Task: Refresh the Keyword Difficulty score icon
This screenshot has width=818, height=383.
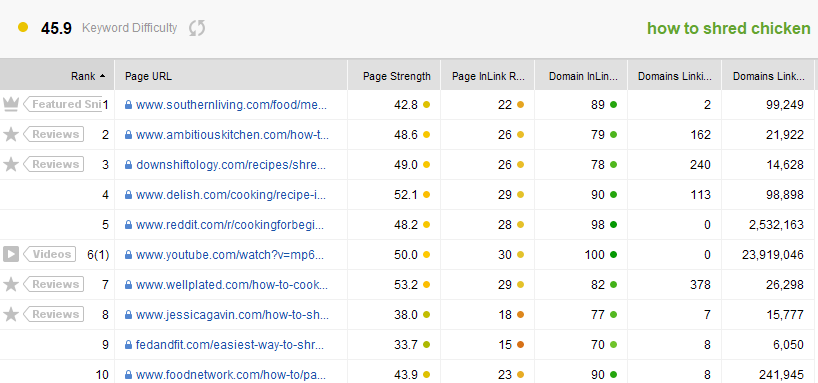Action: click(197, 28)
